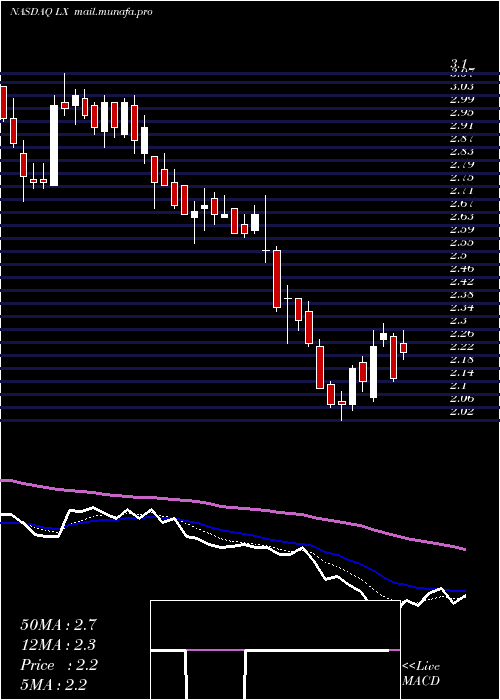Click the 2.63 price axis label
Screen dimensions: 500x700
(462, 217)
